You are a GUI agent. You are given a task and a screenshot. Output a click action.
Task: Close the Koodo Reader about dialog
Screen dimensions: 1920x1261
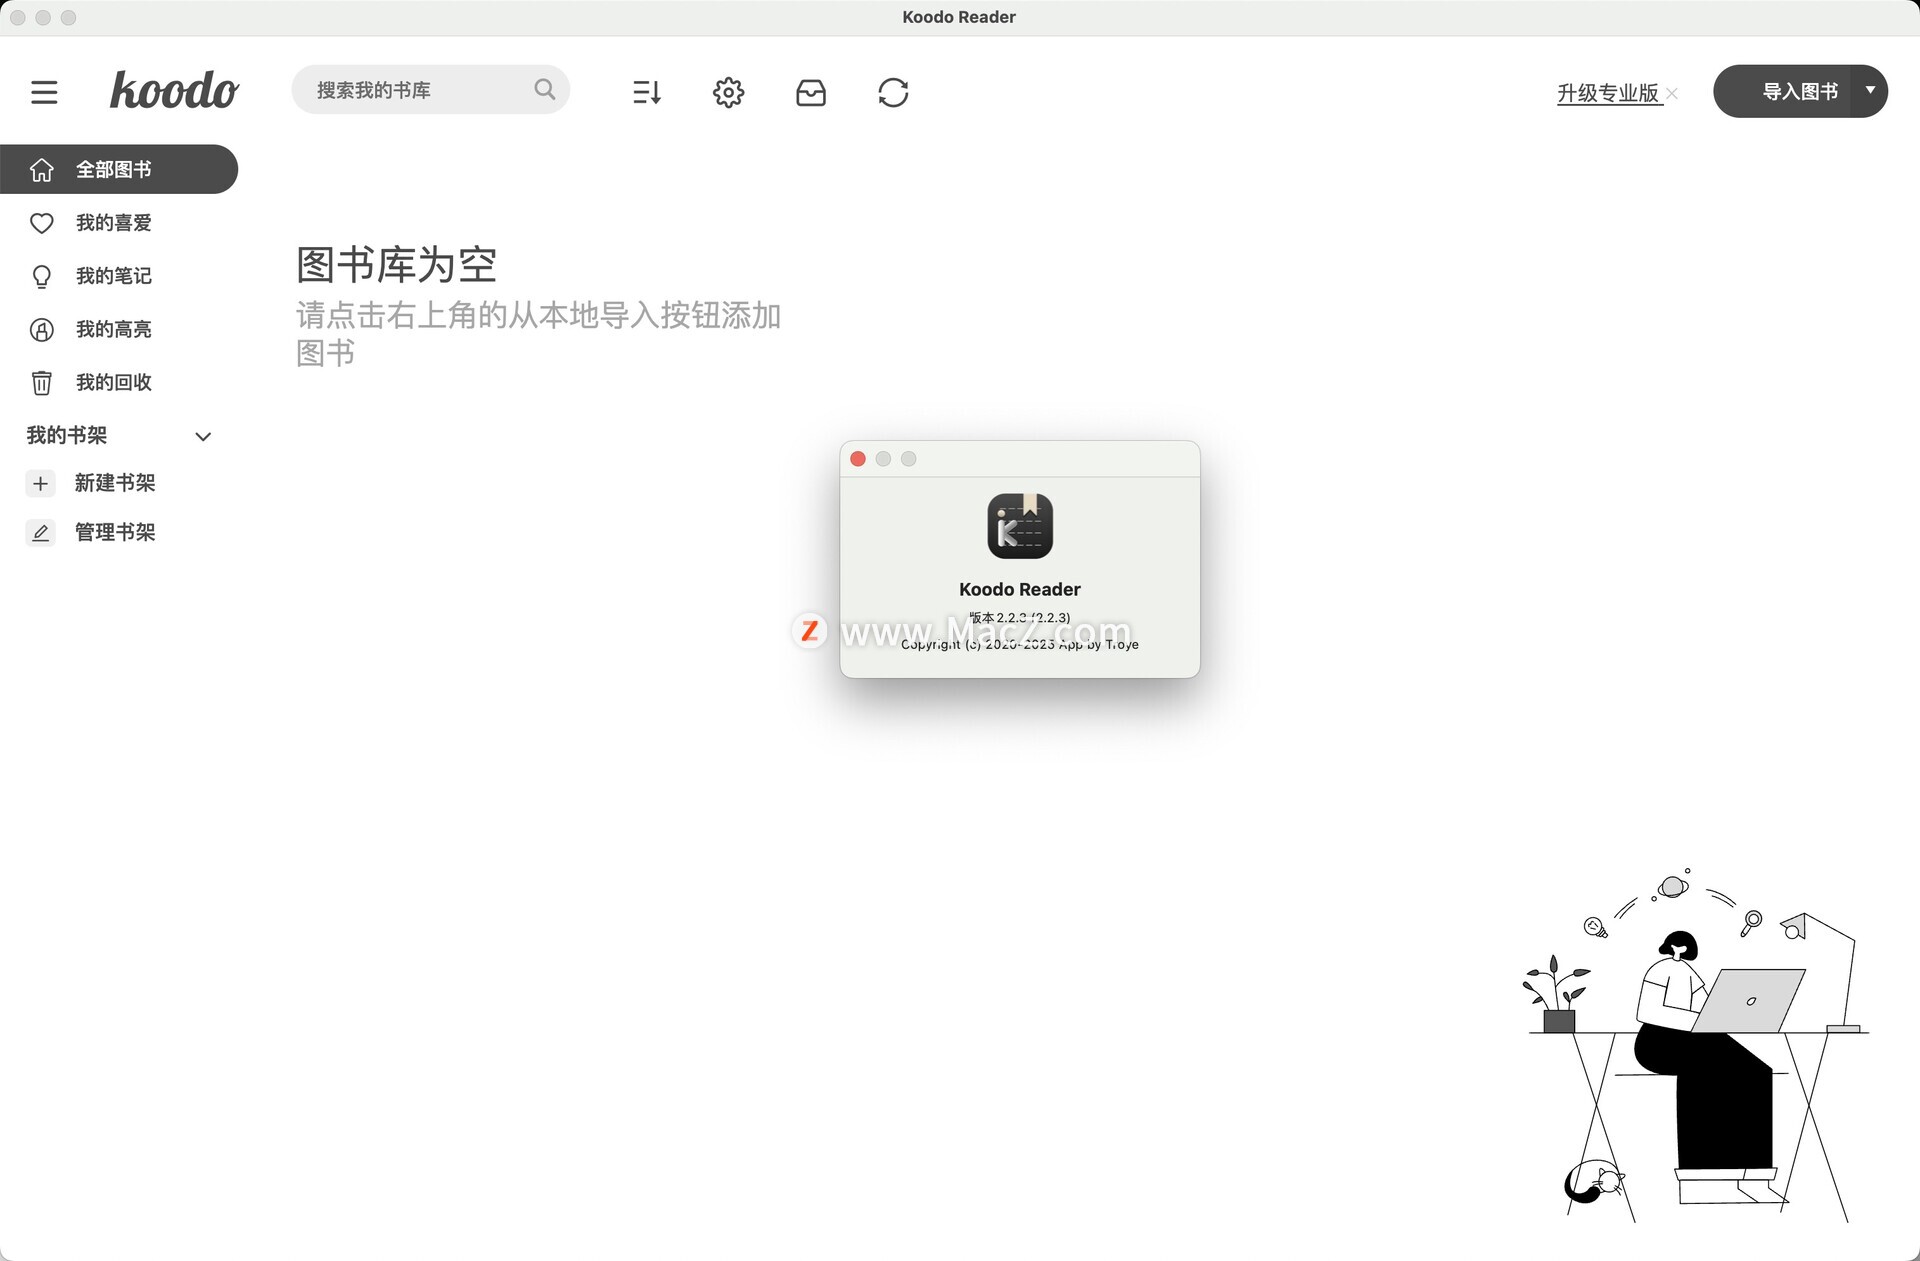(x=857, y=459)
